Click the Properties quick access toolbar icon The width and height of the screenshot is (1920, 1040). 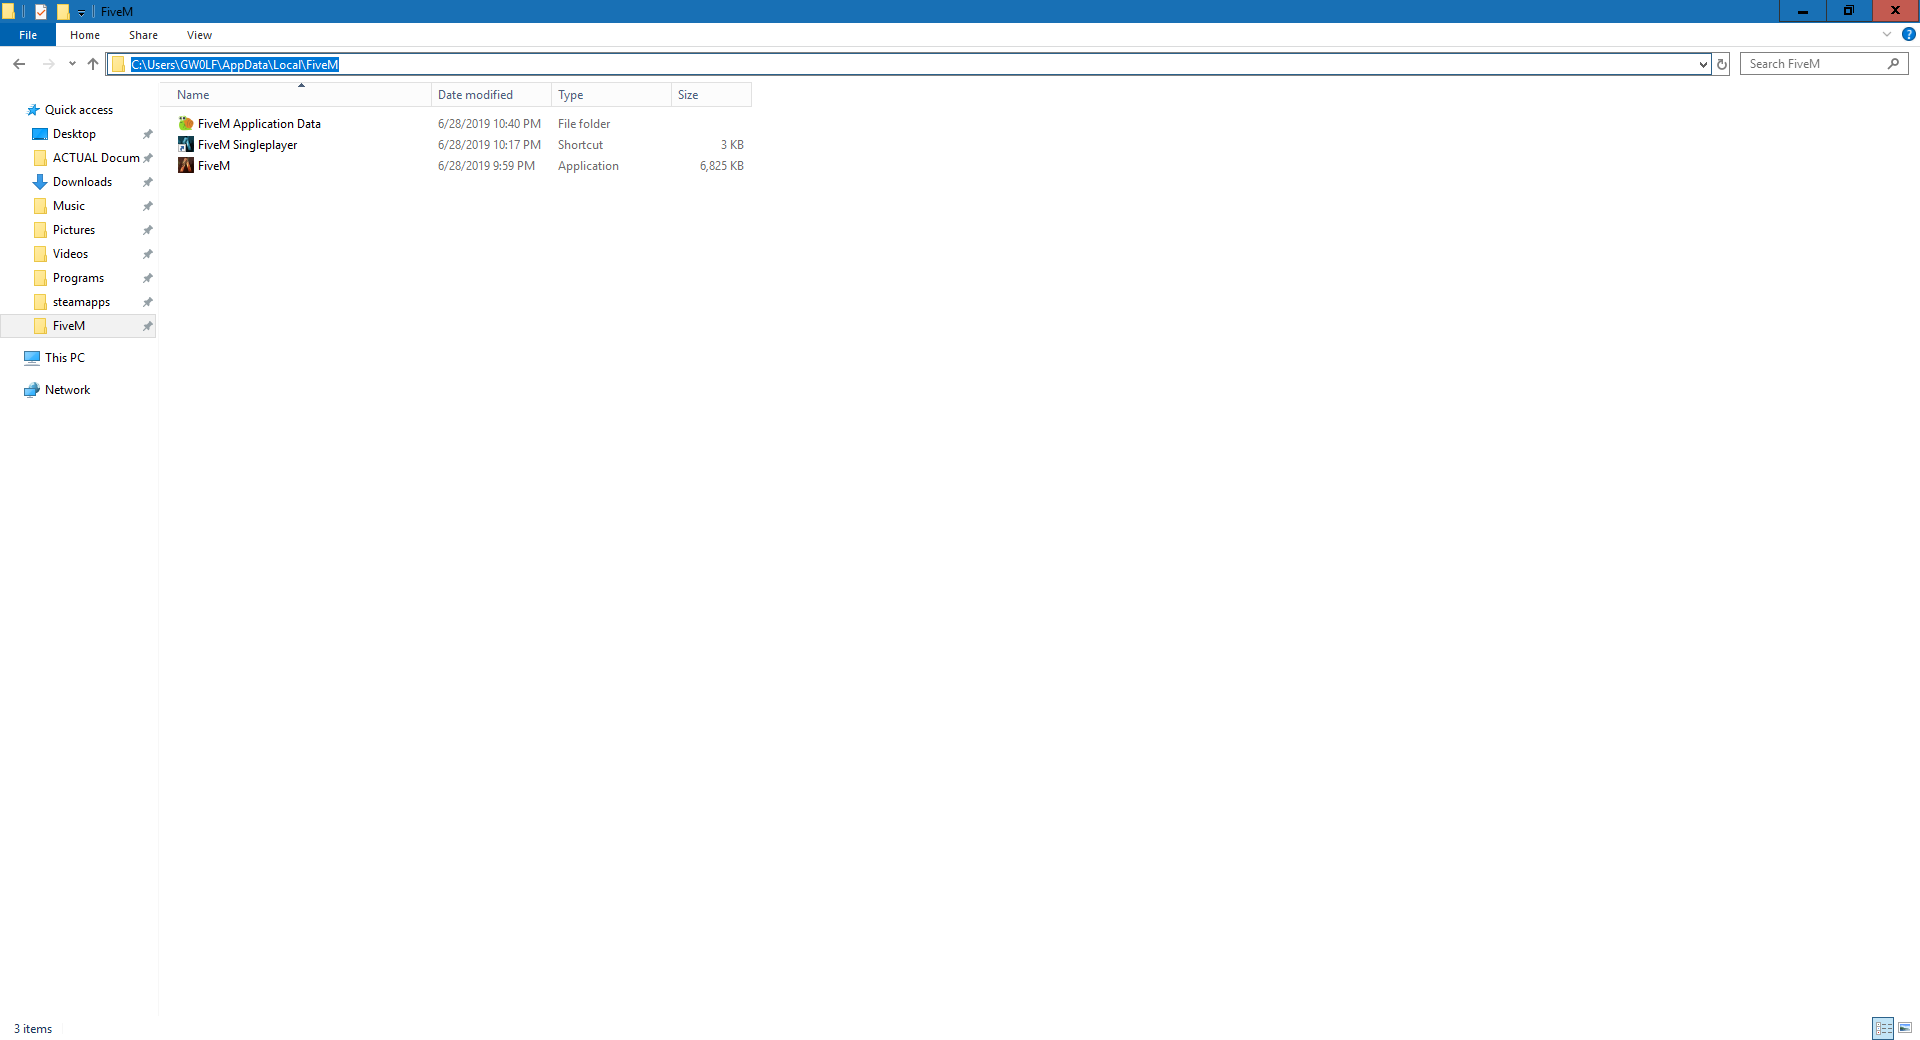click(x=41, y=12)
